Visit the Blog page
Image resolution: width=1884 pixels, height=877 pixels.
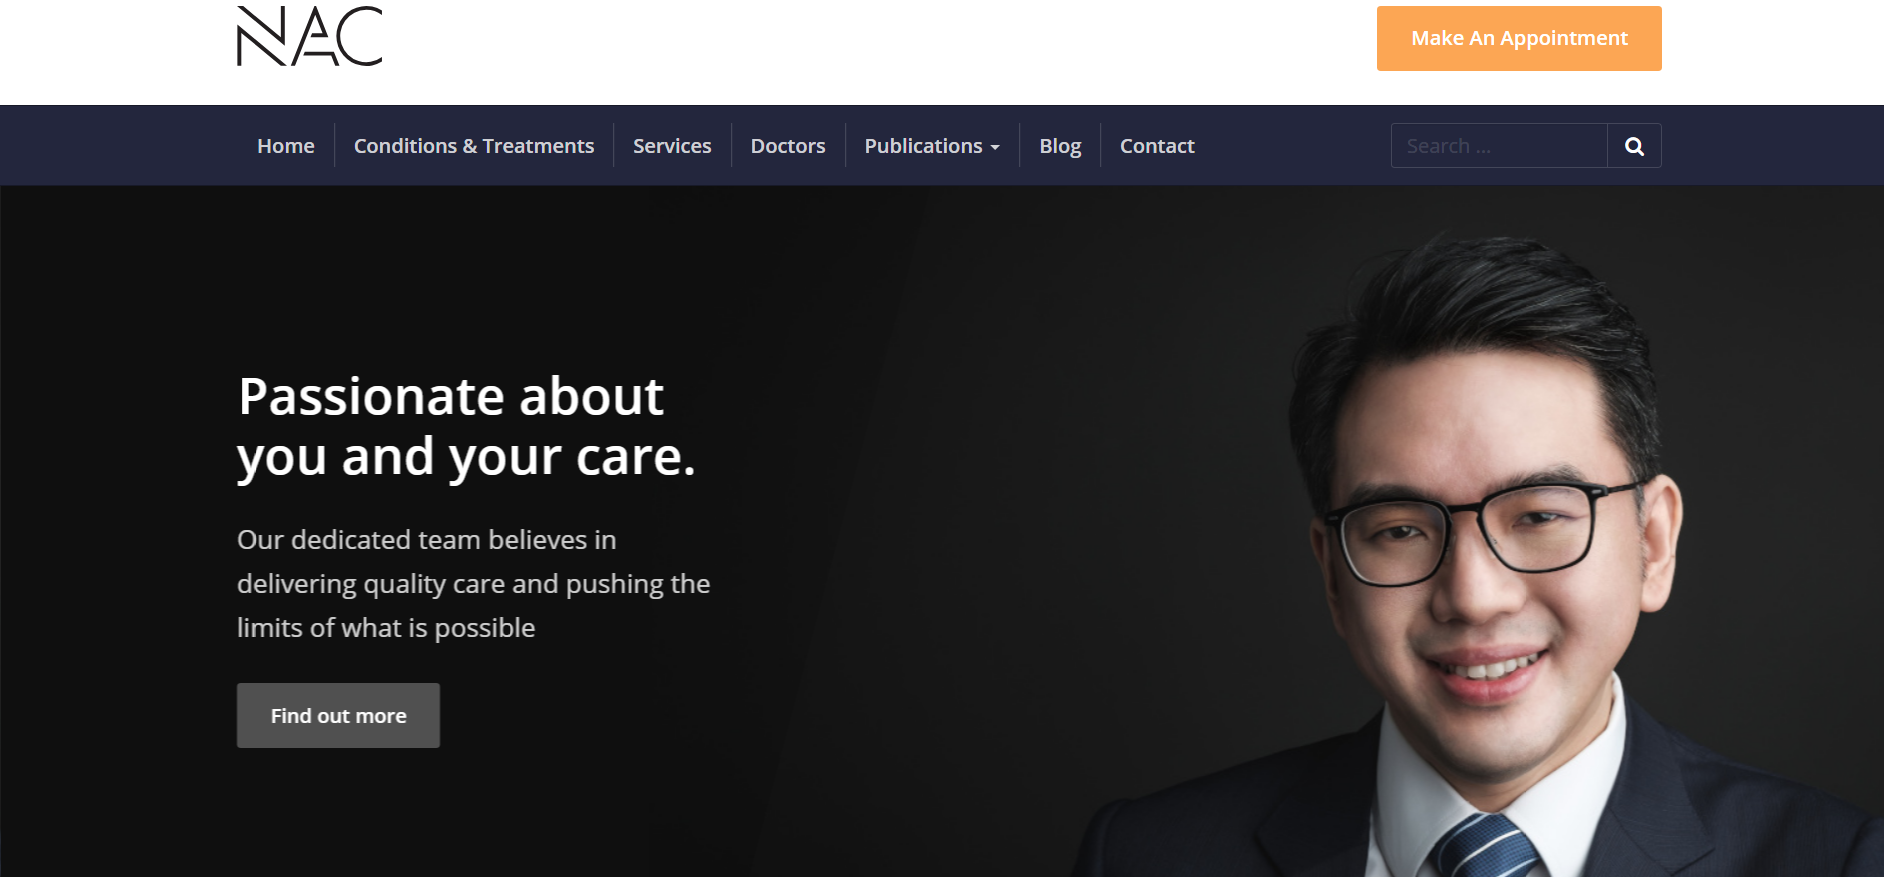tap(1060, 146)
